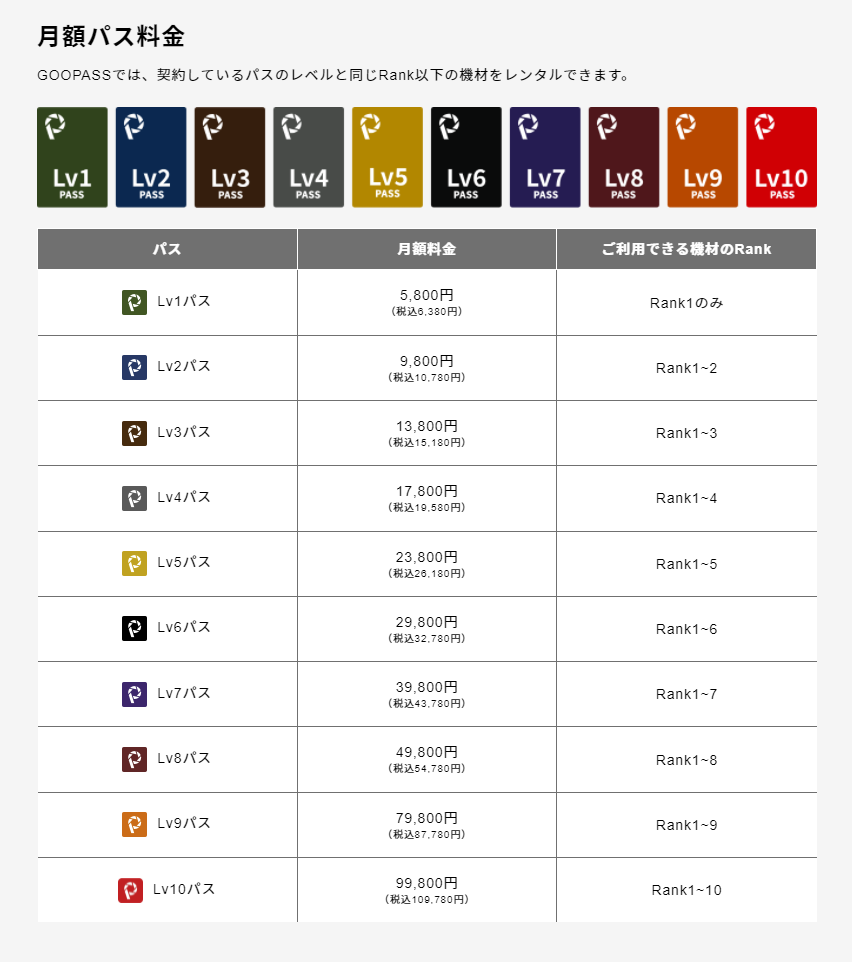Click the gold Lv5 PASS card
This screenshot has height=962, width=852.
click(388, 157)
